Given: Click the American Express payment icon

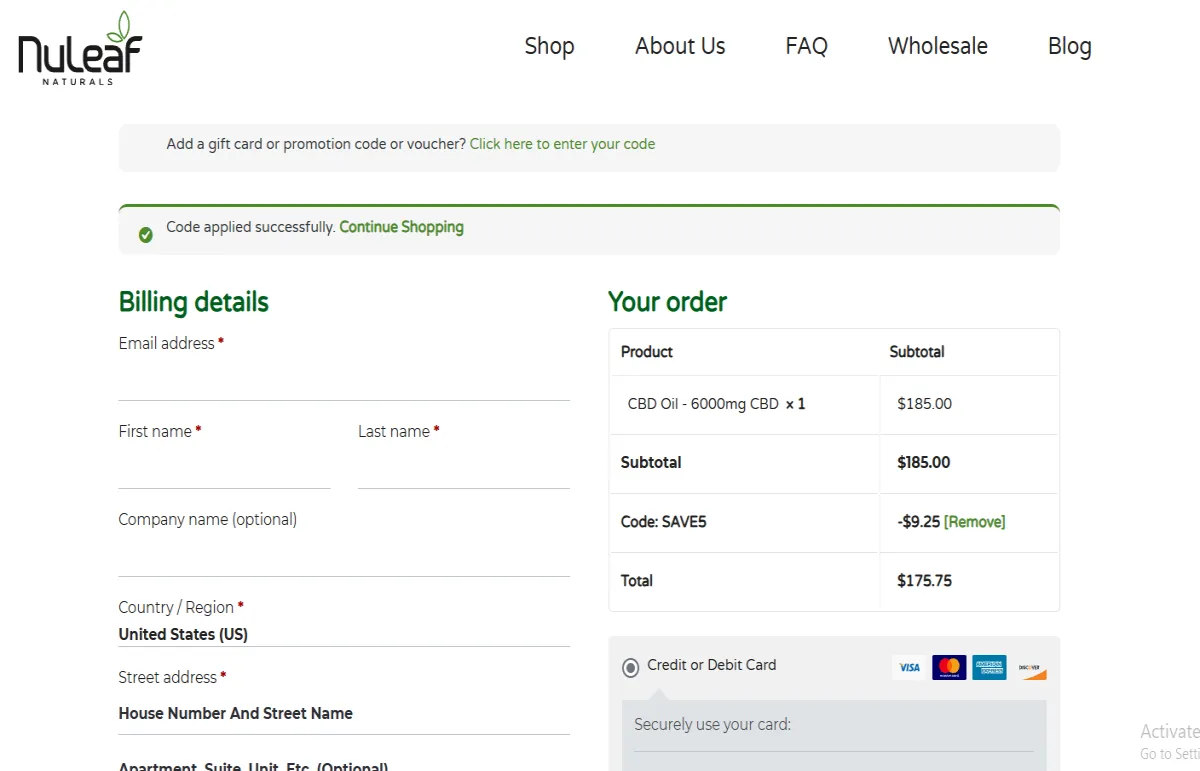Looking at the screenshot, I should [x=989, y=667].
